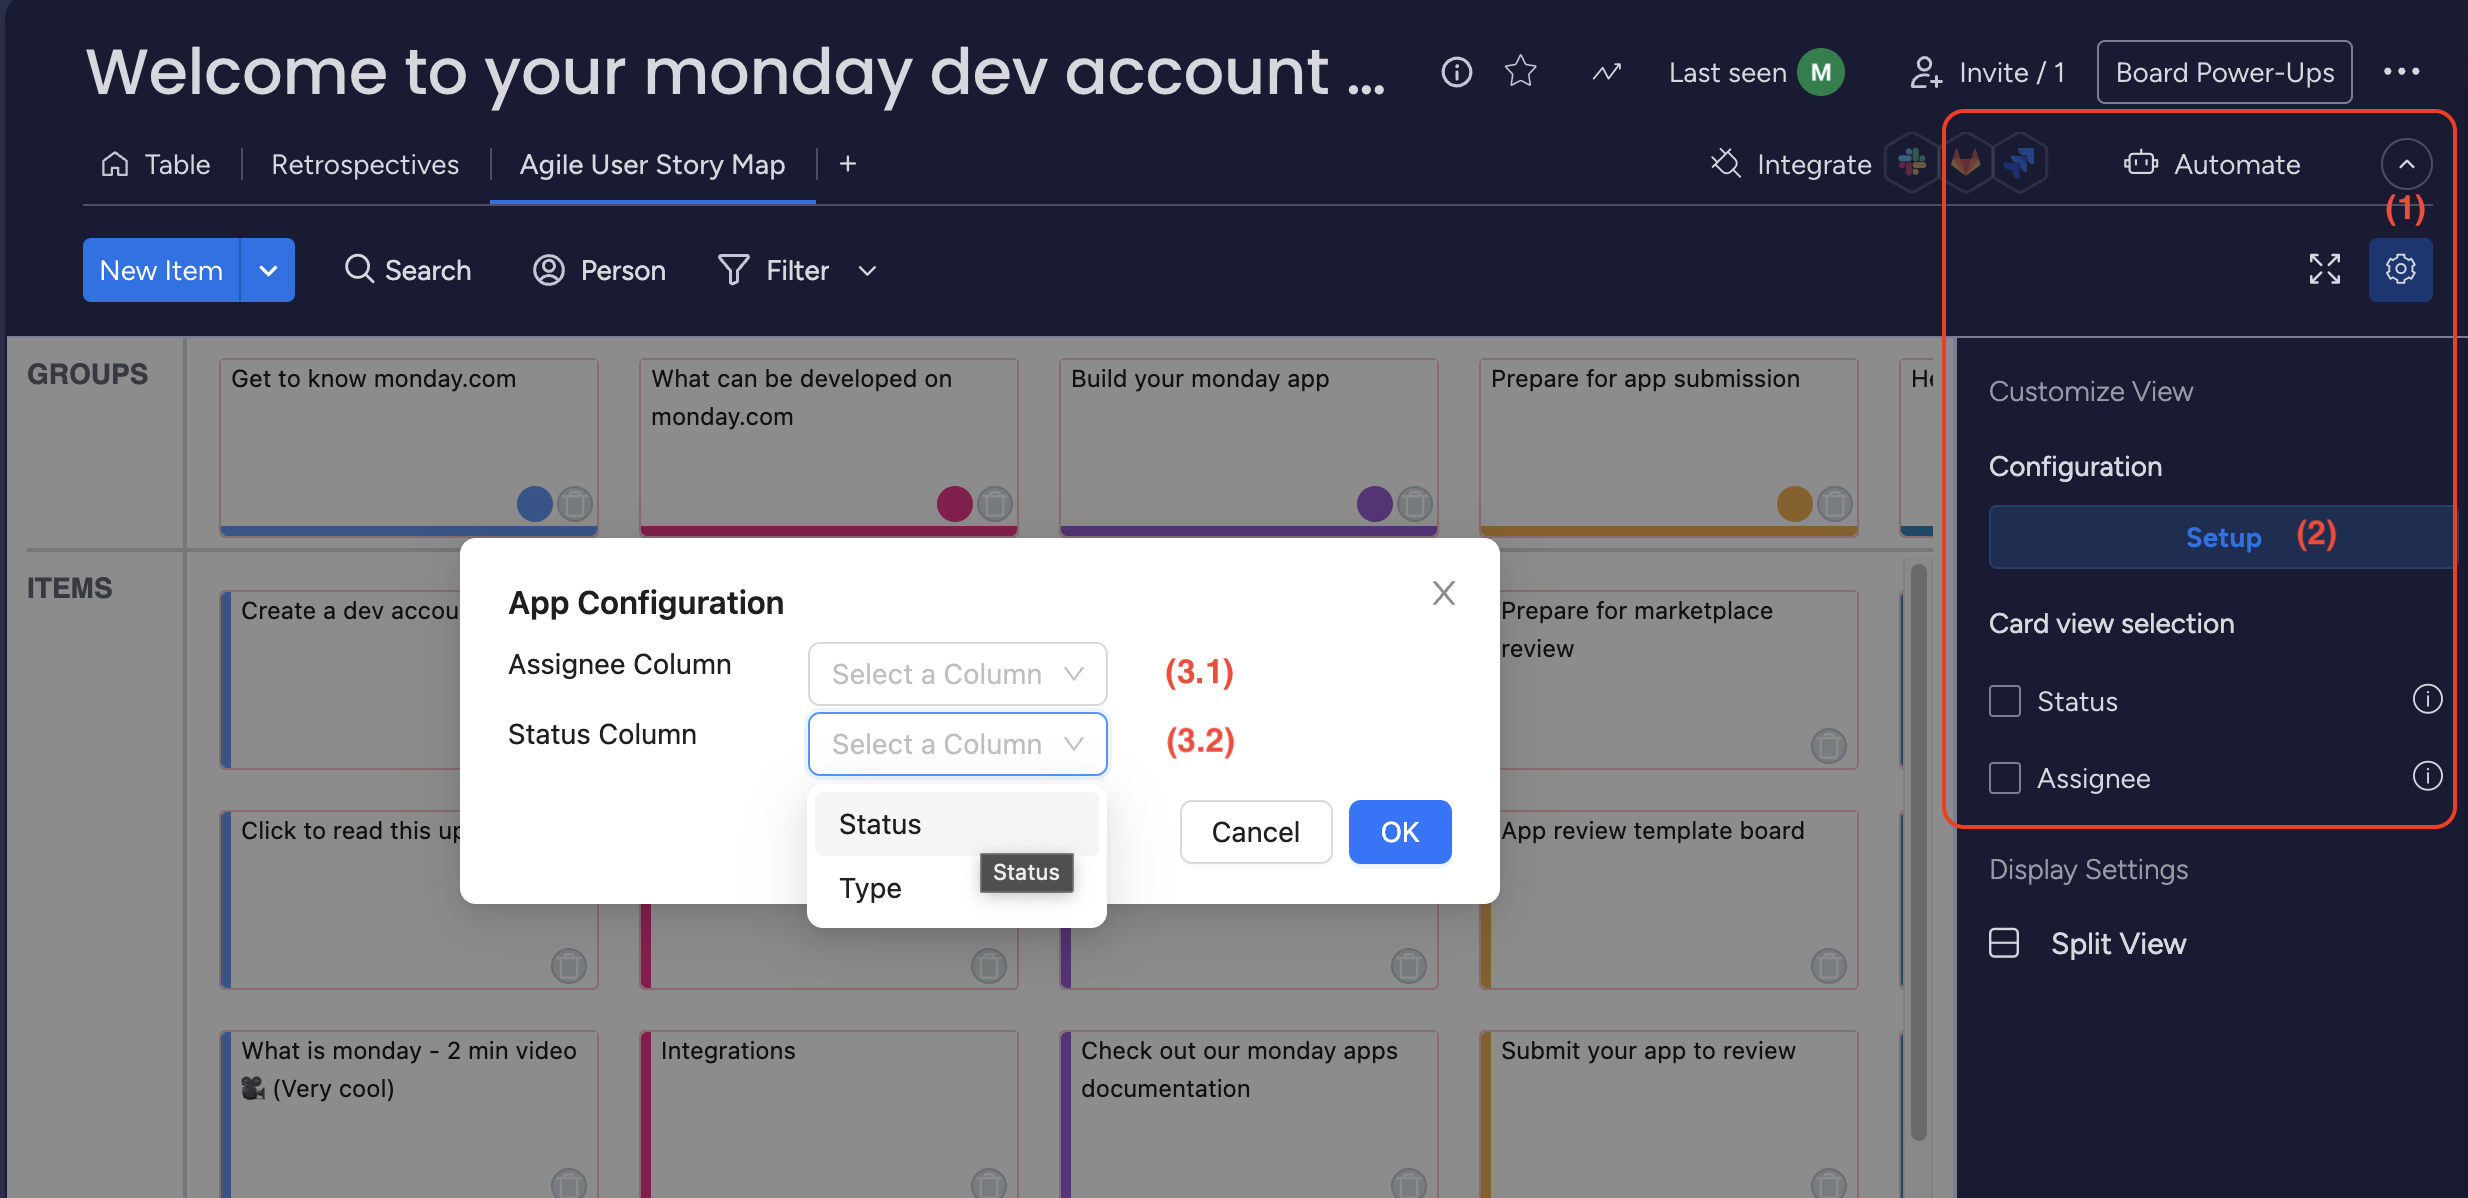This screenshot has height=1198, width=2468.
Task: Expand the New Item dropdown arrow
Action: point(268,270)
